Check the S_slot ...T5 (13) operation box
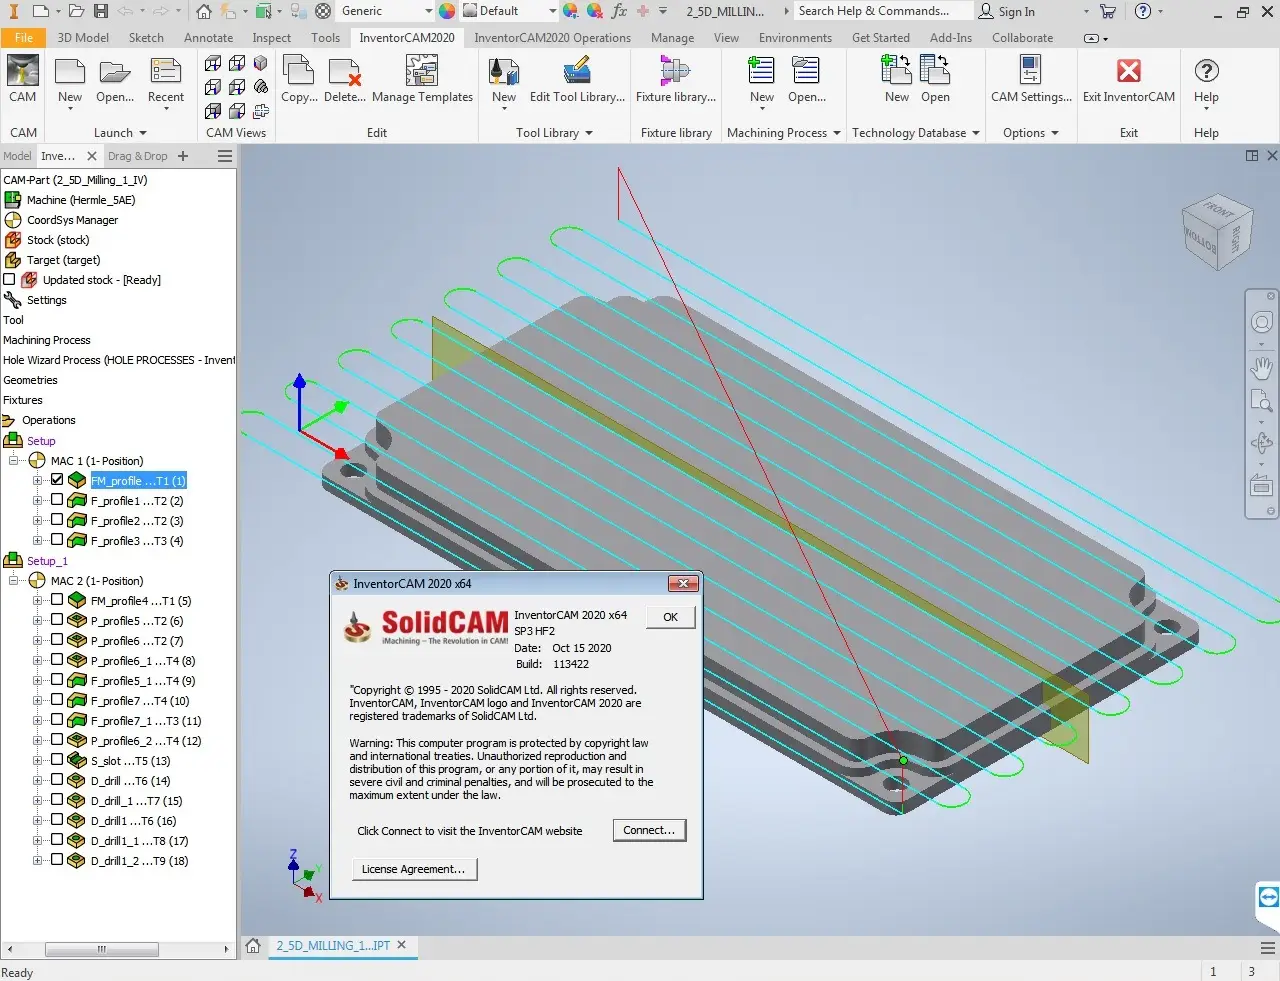Viewport: 1280px width, 981px height. click(57, 760)
